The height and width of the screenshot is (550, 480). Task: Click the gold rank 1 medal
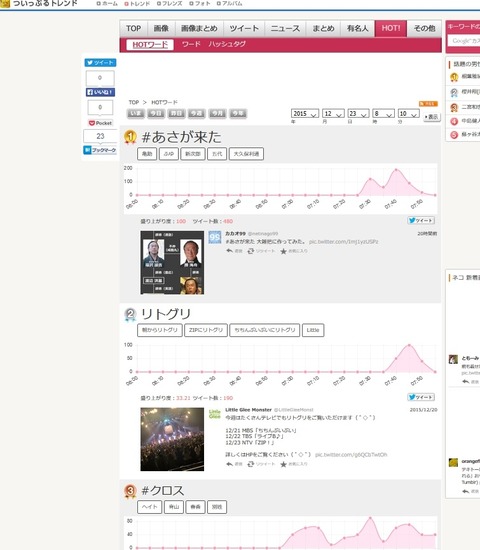(130, 137)
